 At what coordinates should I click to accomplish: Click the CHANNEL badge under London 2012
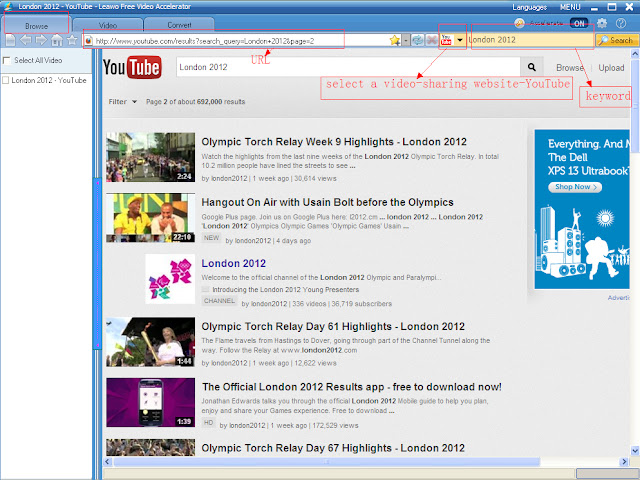[219, 301]
